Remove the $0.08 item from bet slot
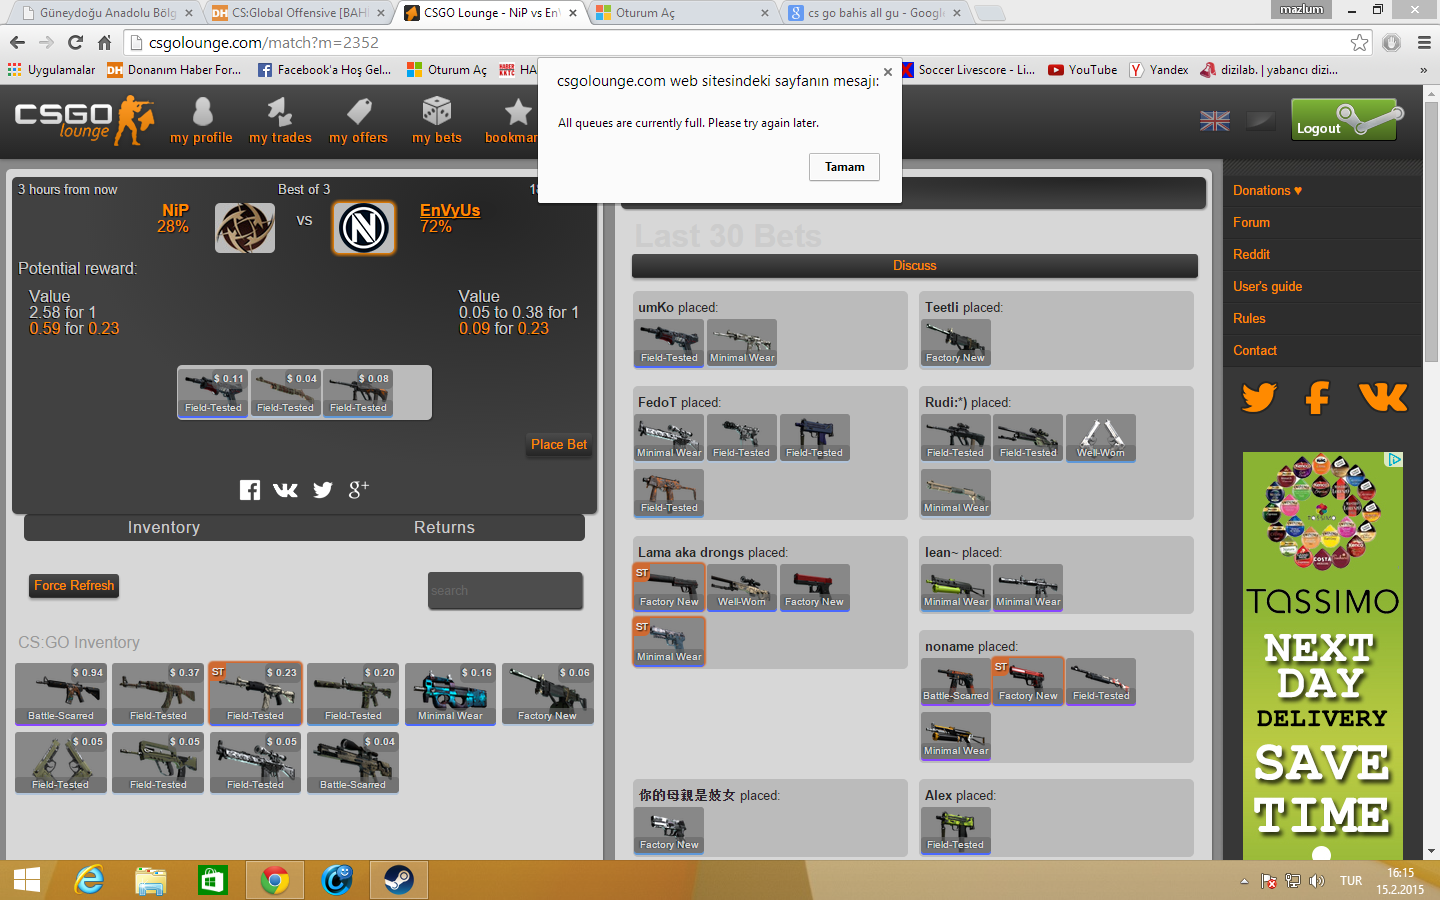This screenshot has height=900, width=1440. (x=358, y=393)
